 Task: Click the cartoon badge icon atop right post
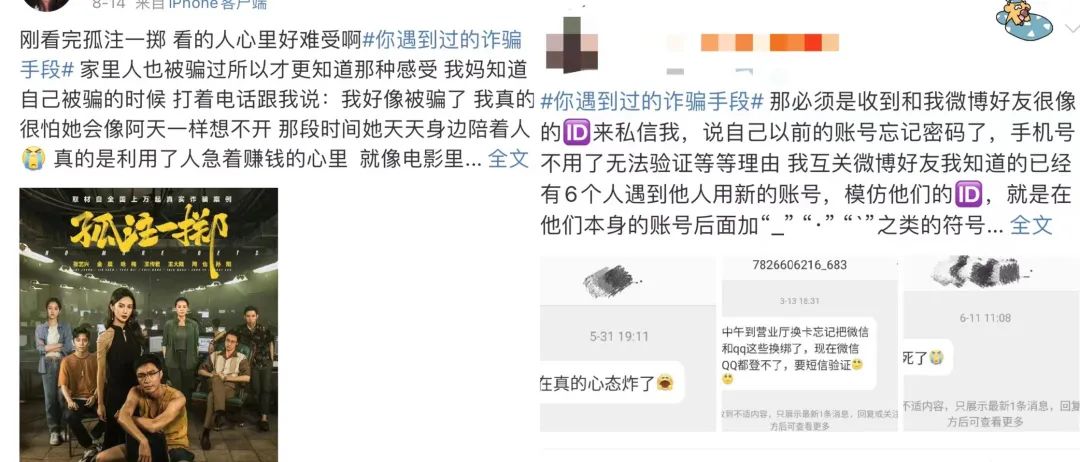tap(1026, 20)
